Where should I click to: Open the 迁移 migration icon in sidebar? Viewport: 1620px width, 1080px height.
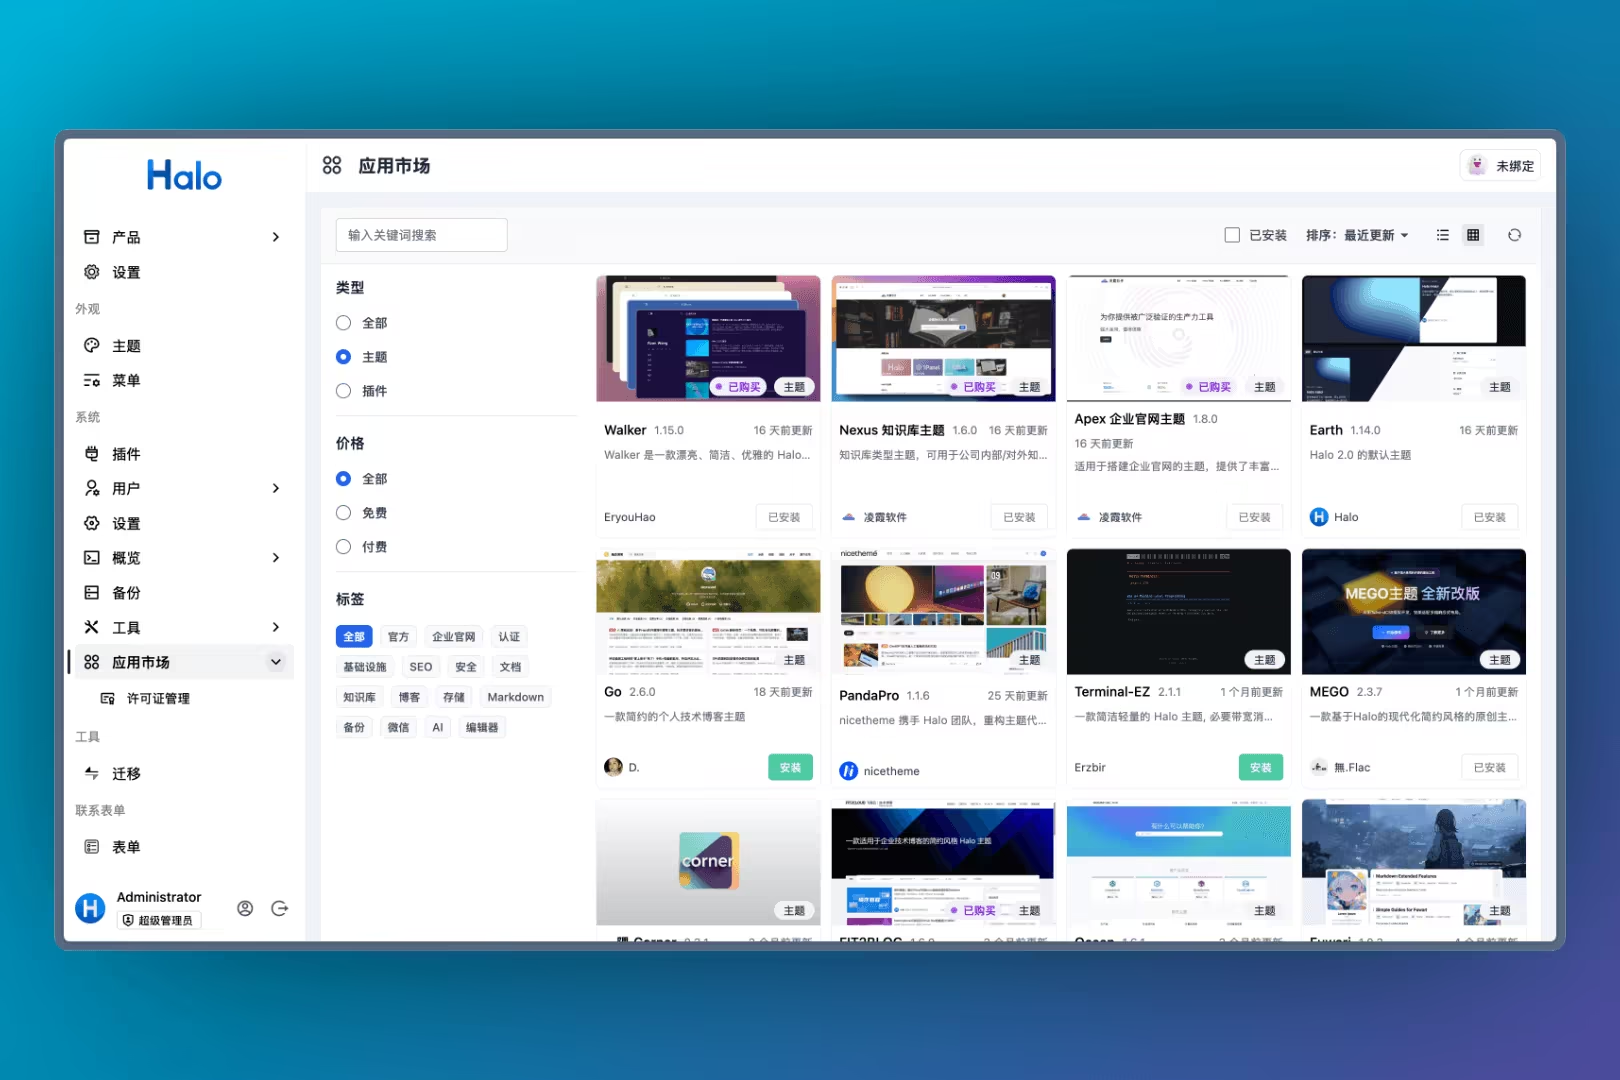92,773
